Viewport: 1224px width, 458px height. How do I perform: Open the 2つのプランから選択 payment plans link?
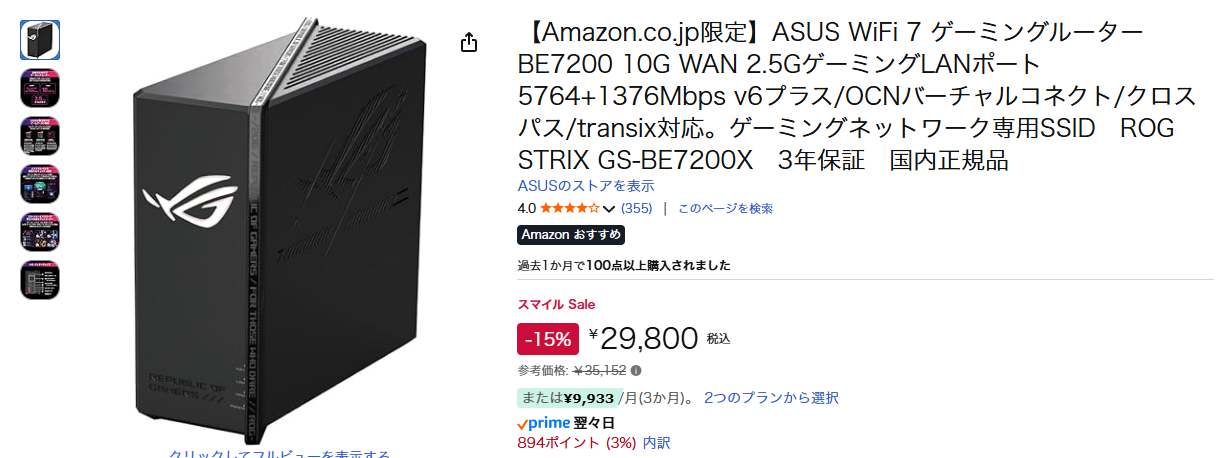(x=771, y=398)
